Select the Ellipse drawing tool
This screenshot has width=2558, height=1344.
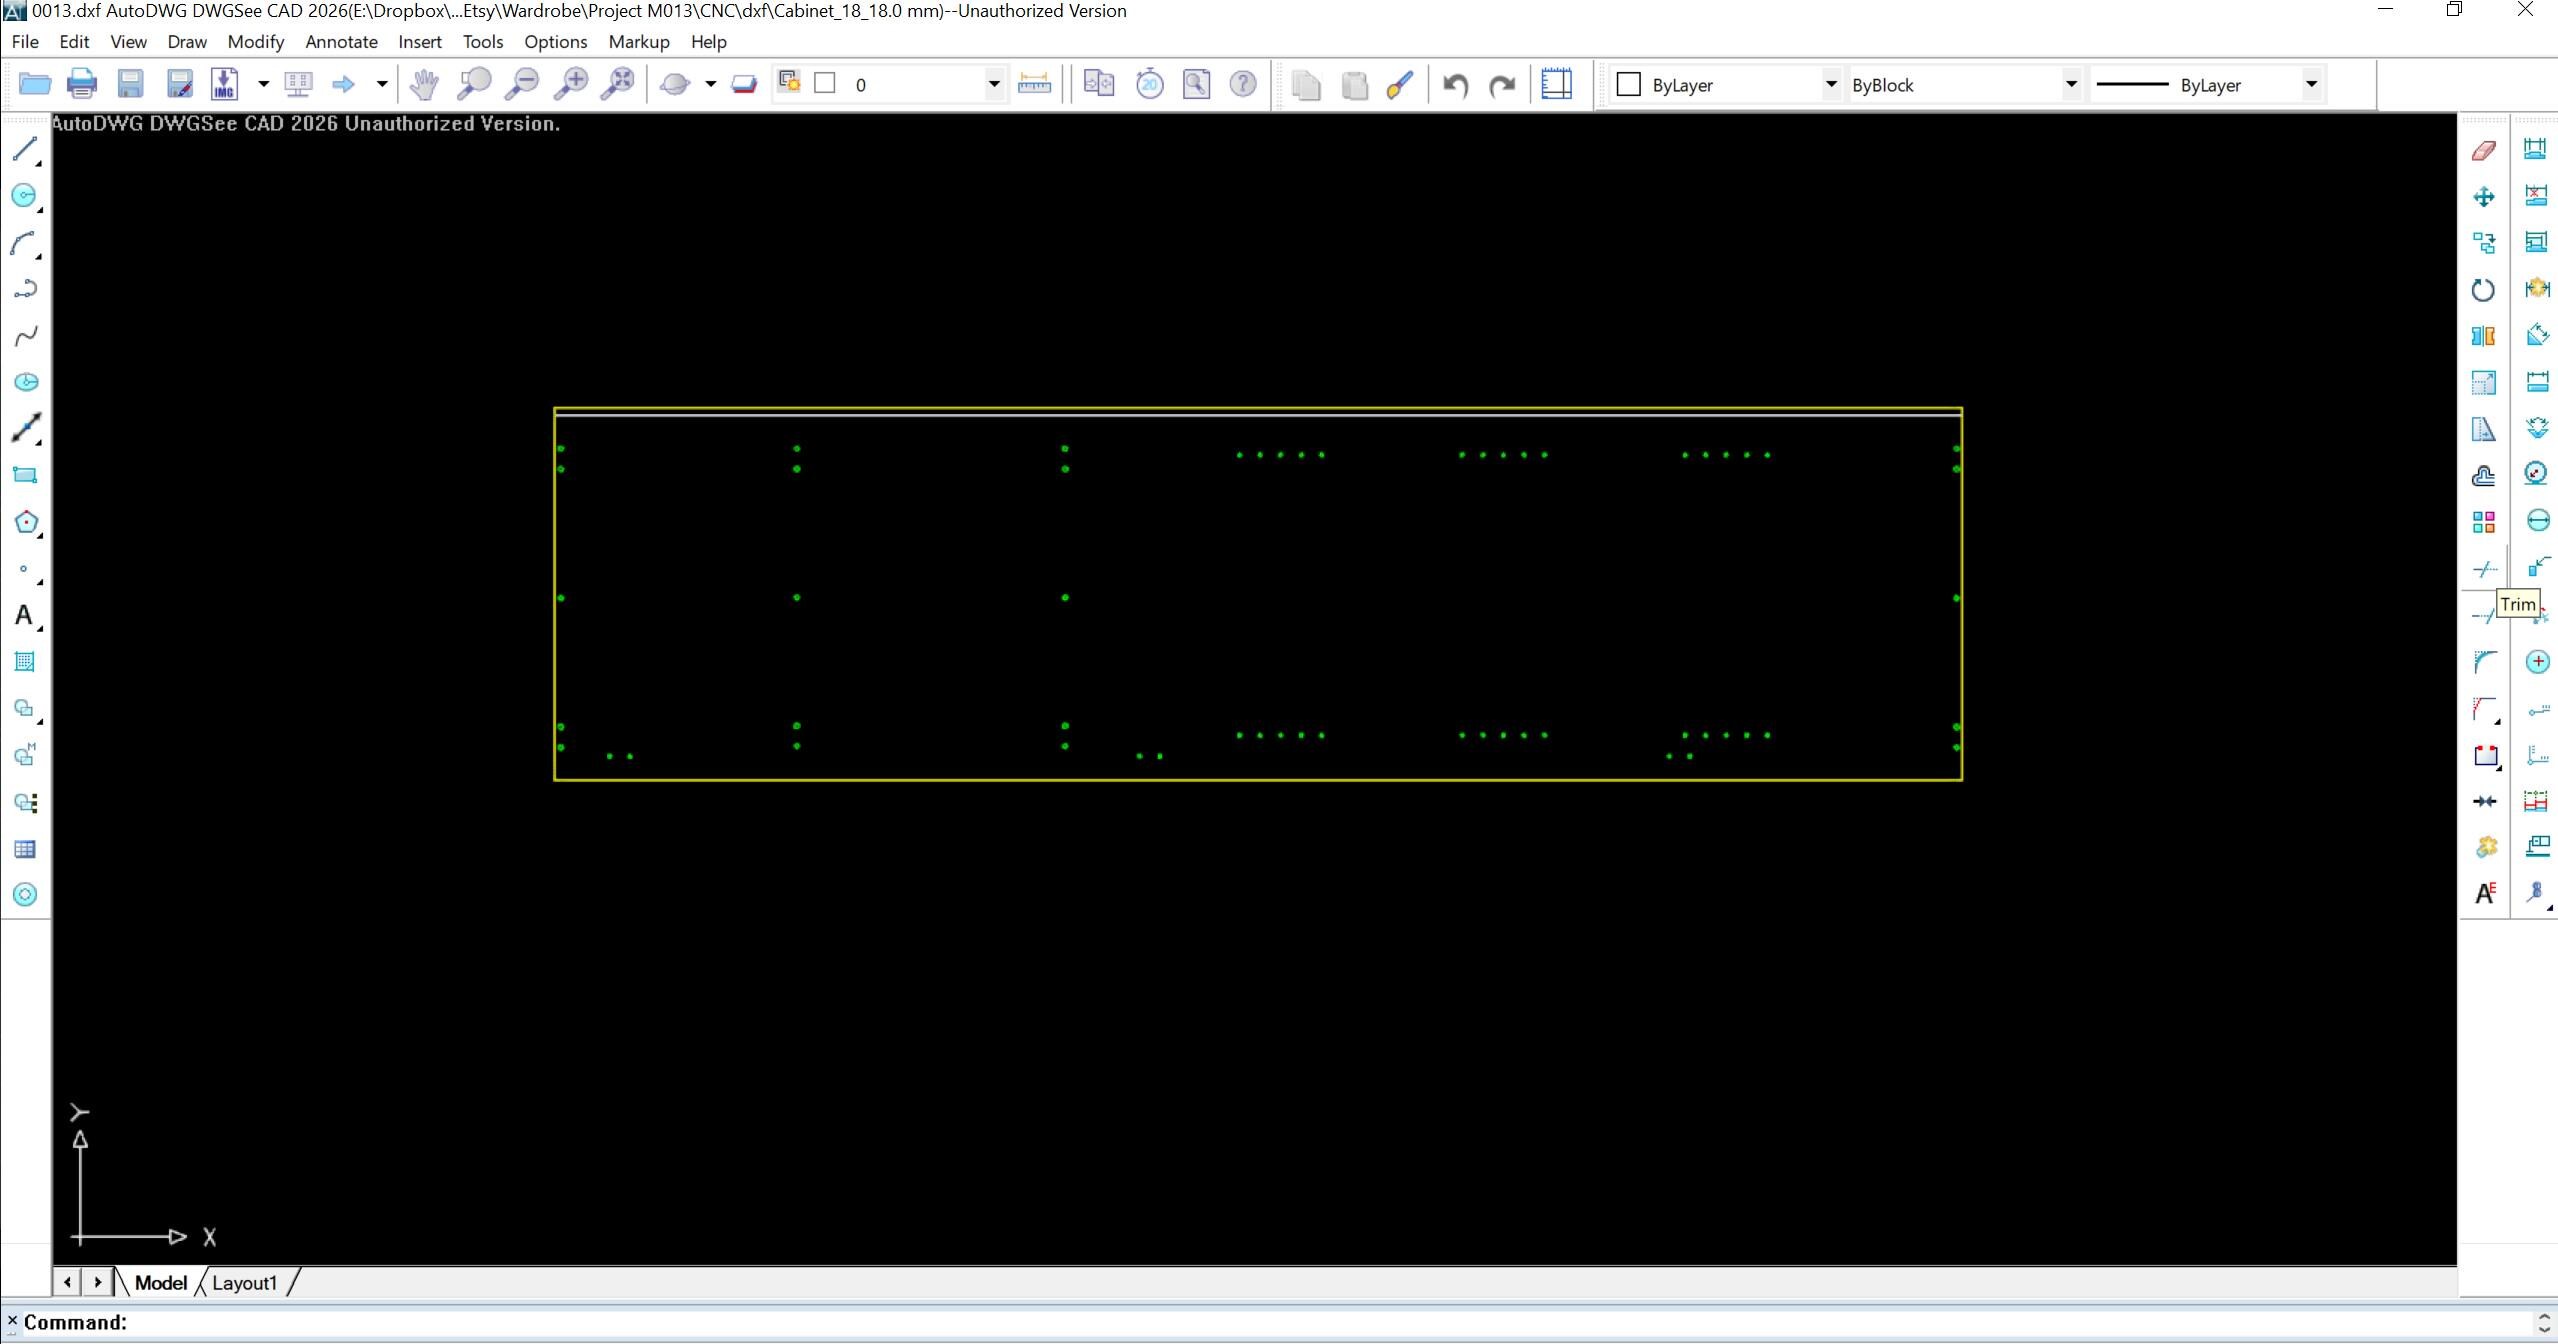tap(25, 382)
